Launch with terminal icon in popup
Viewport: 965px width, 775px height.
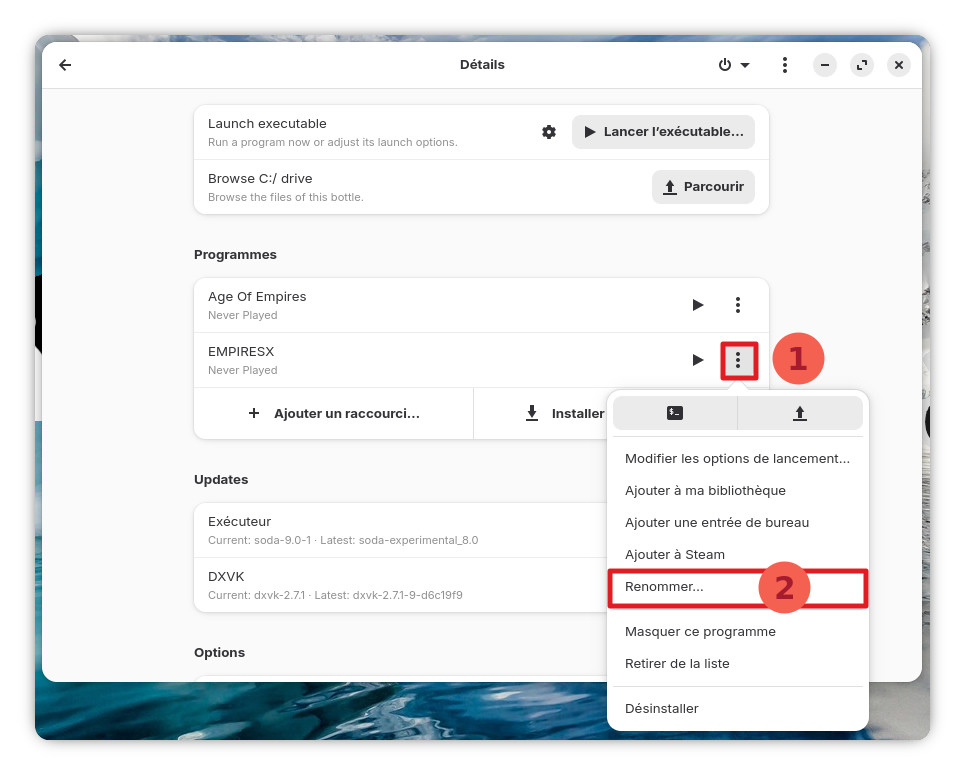tap(675, 413)
